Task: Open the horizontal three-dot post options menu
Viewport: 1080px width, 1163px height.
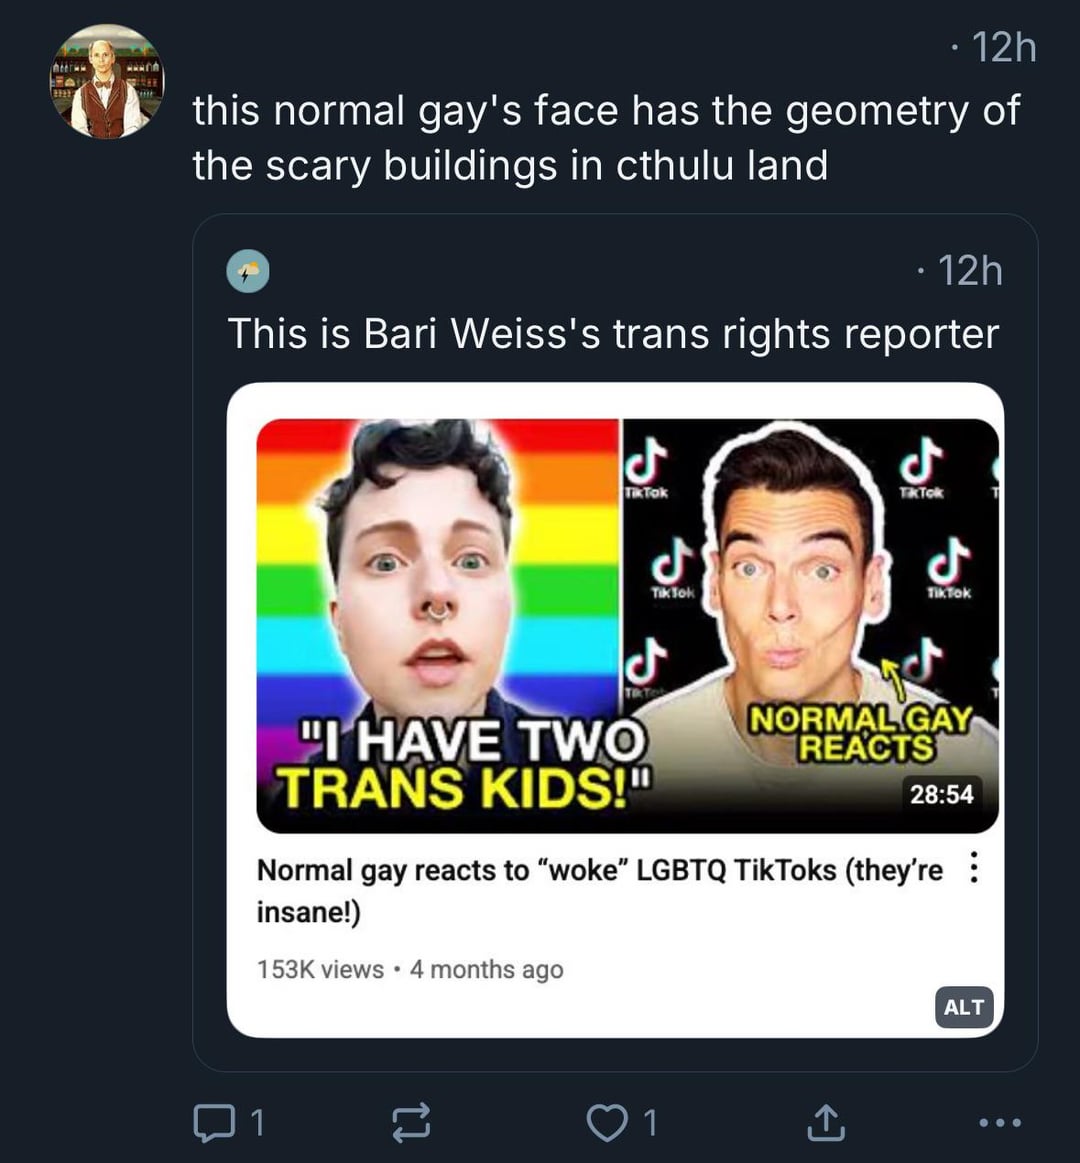Action: [x=1000, y=1123]
